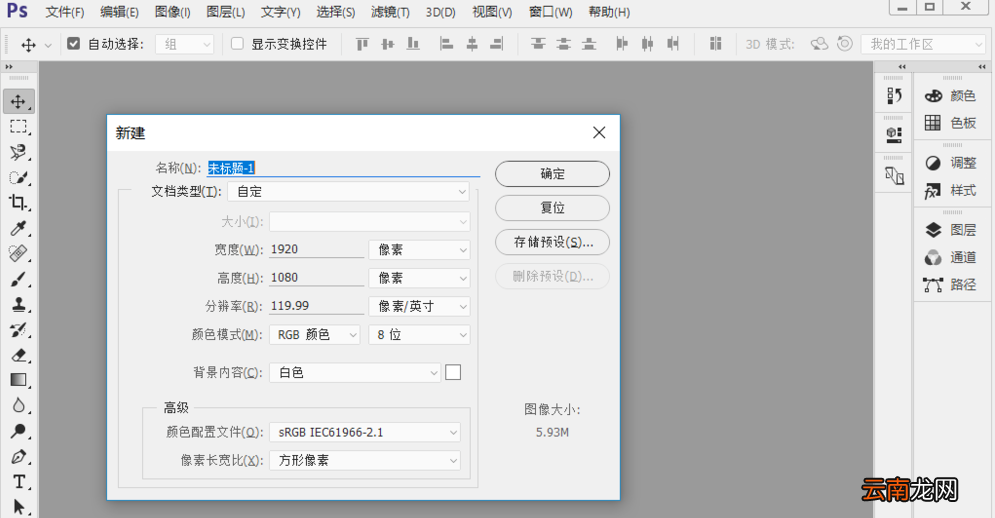Open the 我的工作区 workspace dropdown
The image size is (995, 518).
[923, 44]
